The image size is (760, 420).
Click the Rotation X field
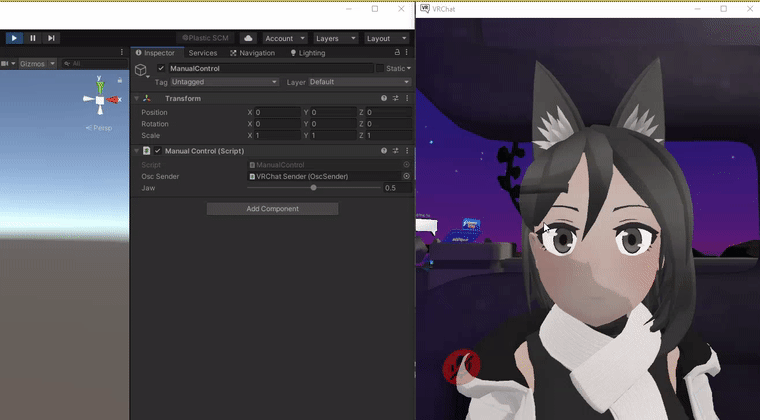tap(278, 124)
